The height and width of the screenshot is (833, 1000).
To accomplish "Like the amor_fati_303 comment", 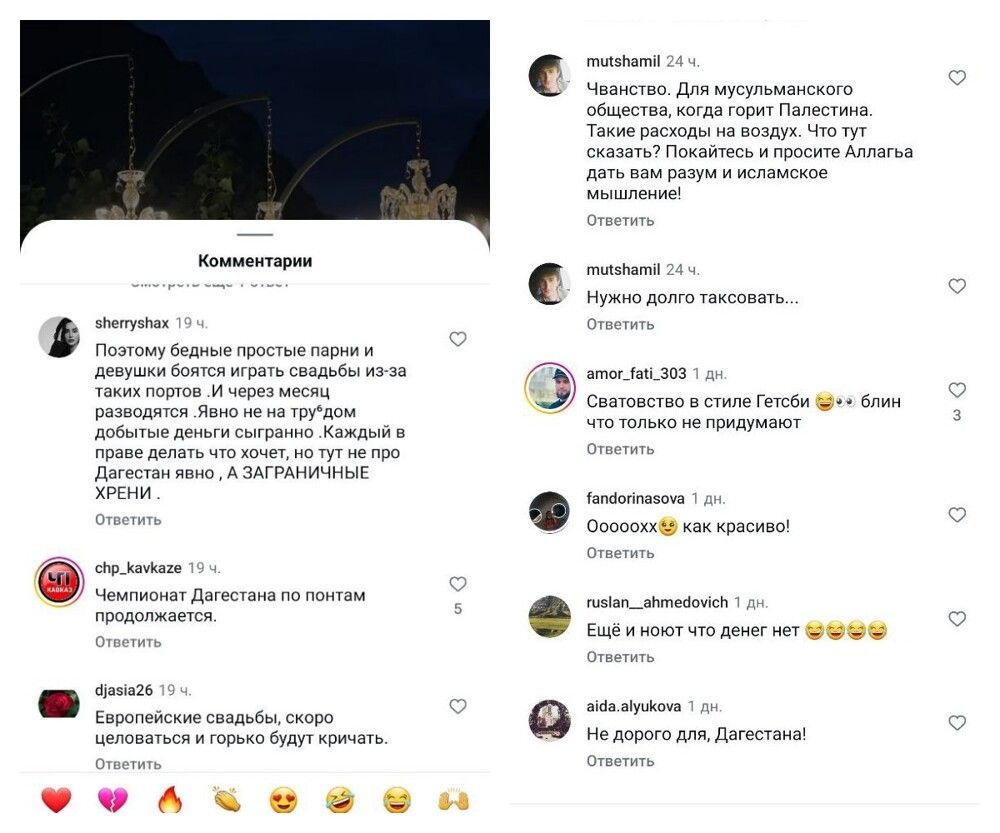I will pos(957,390).
